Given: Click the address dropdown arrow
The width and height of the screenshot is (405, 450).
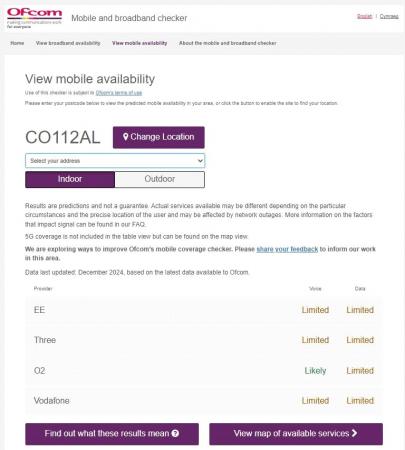Looking at the screenshot, I should click(200, 161).
